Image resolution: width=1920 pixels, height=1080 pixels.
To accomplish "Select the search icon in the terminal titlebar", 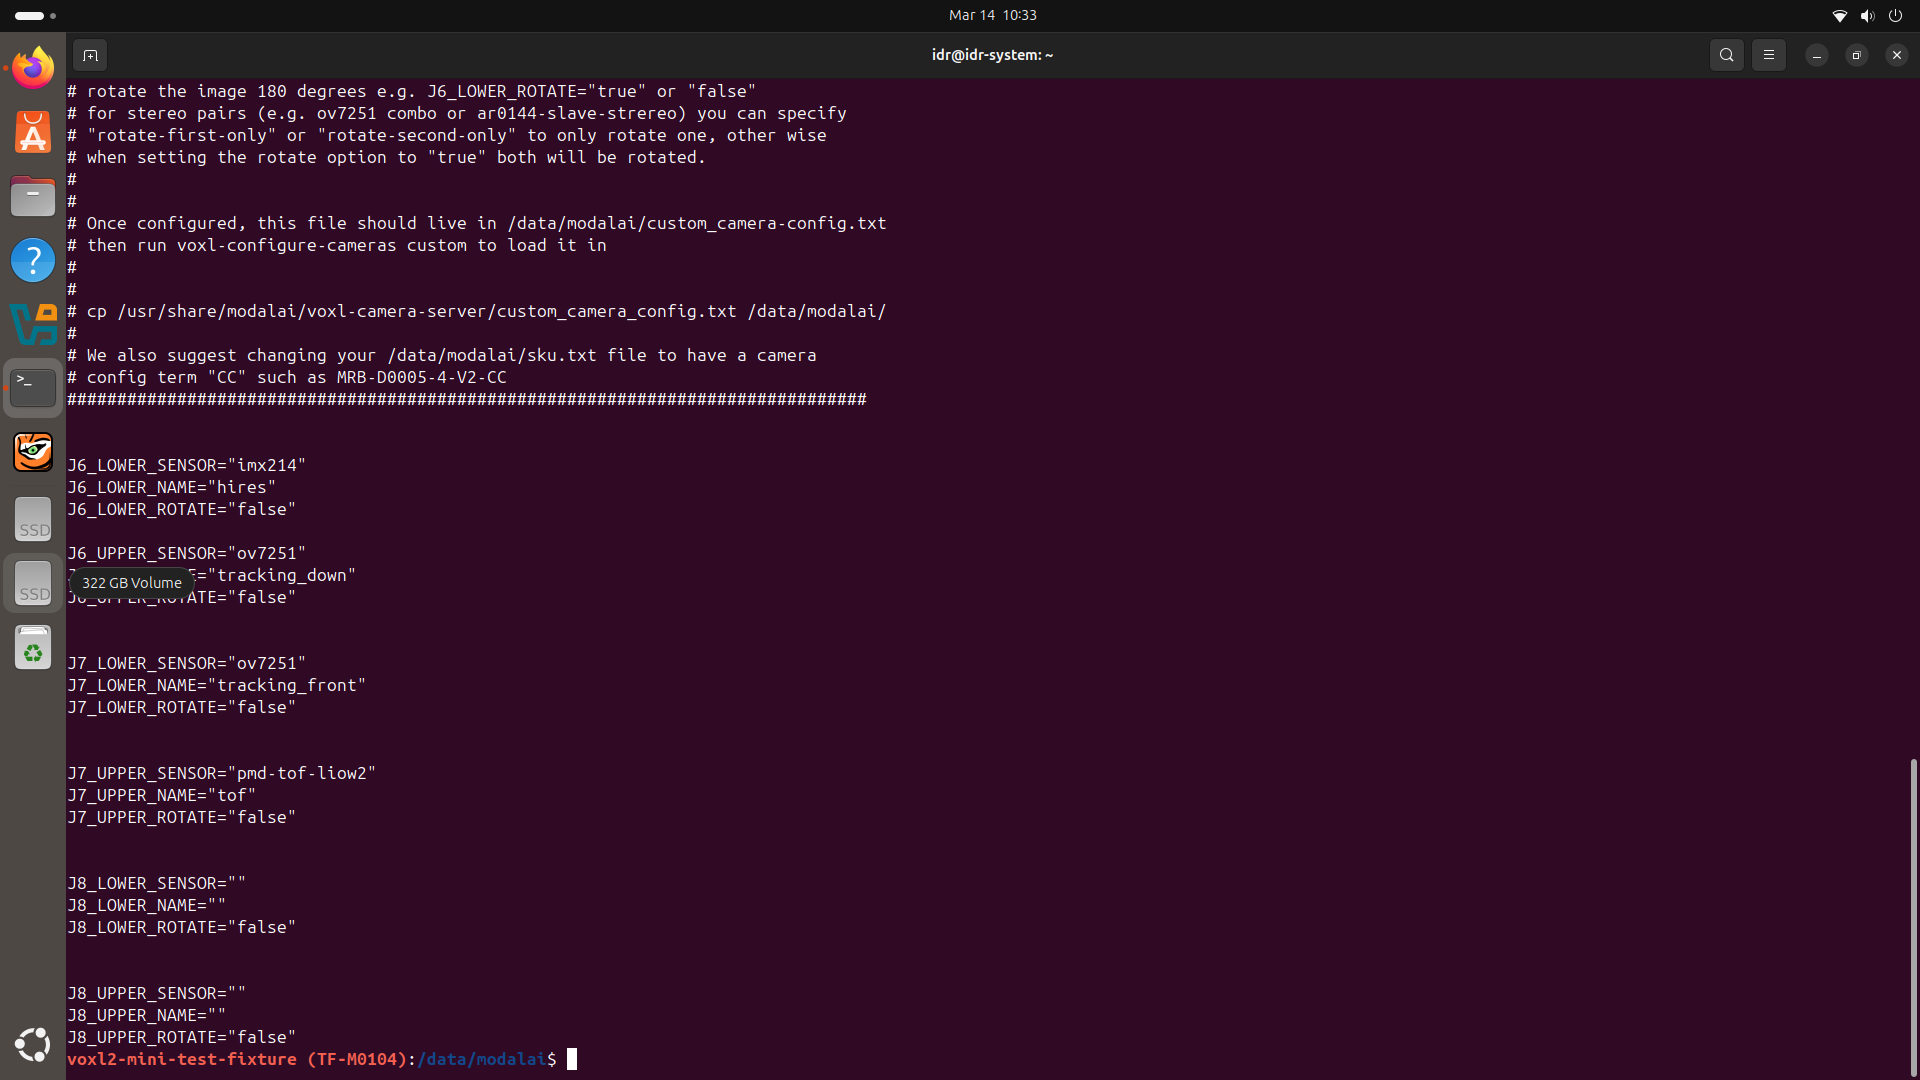I will 1727,55.
